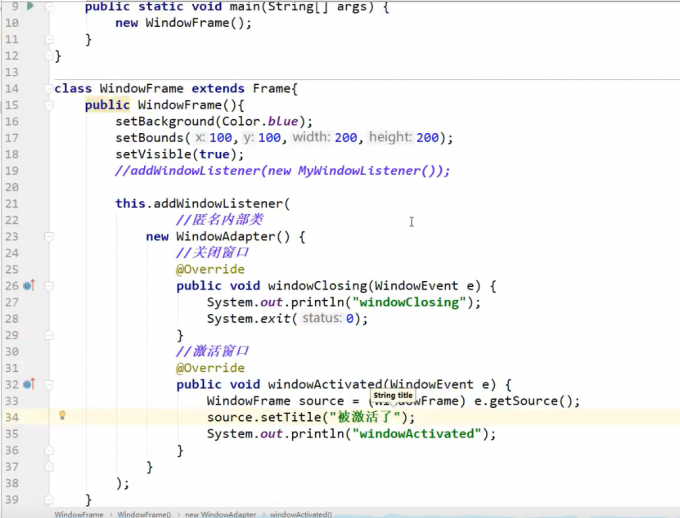680x518 pixels.
Task: Collapse the WindowFrame constructor fold on line 15
Action: (47, 105)
